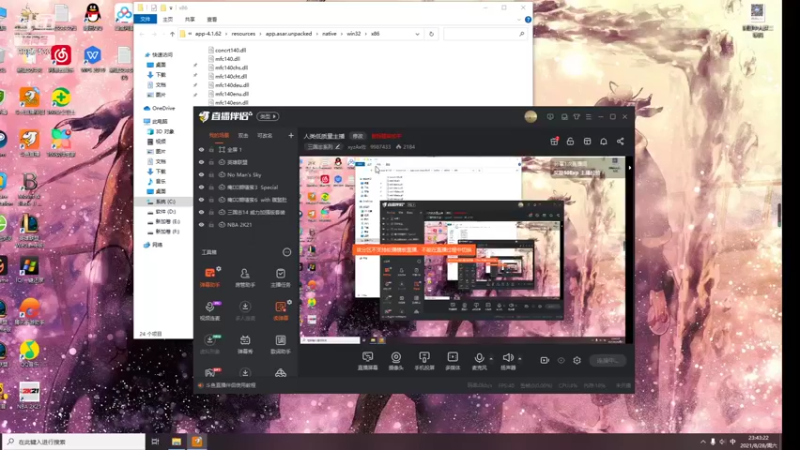Open the 主播任务 checklist icon
The image size is (800, 450).
point(280,277)
